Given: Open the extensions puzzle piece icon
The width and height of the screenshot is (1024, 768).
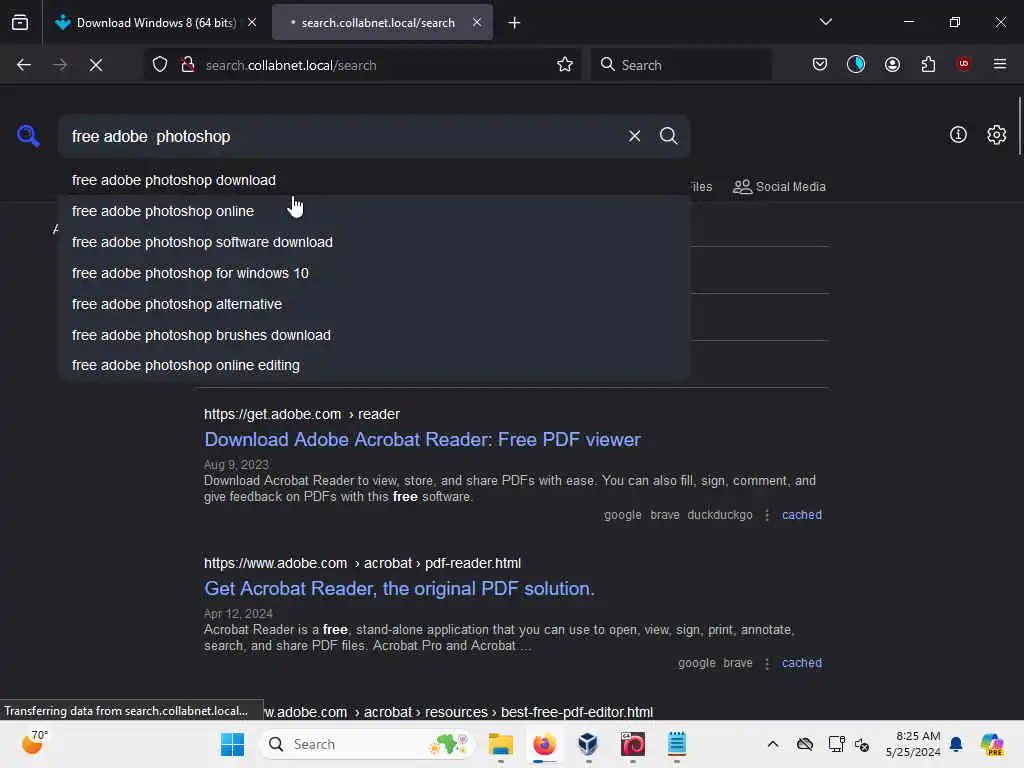Looking at the screenshot, I should 928,64.
